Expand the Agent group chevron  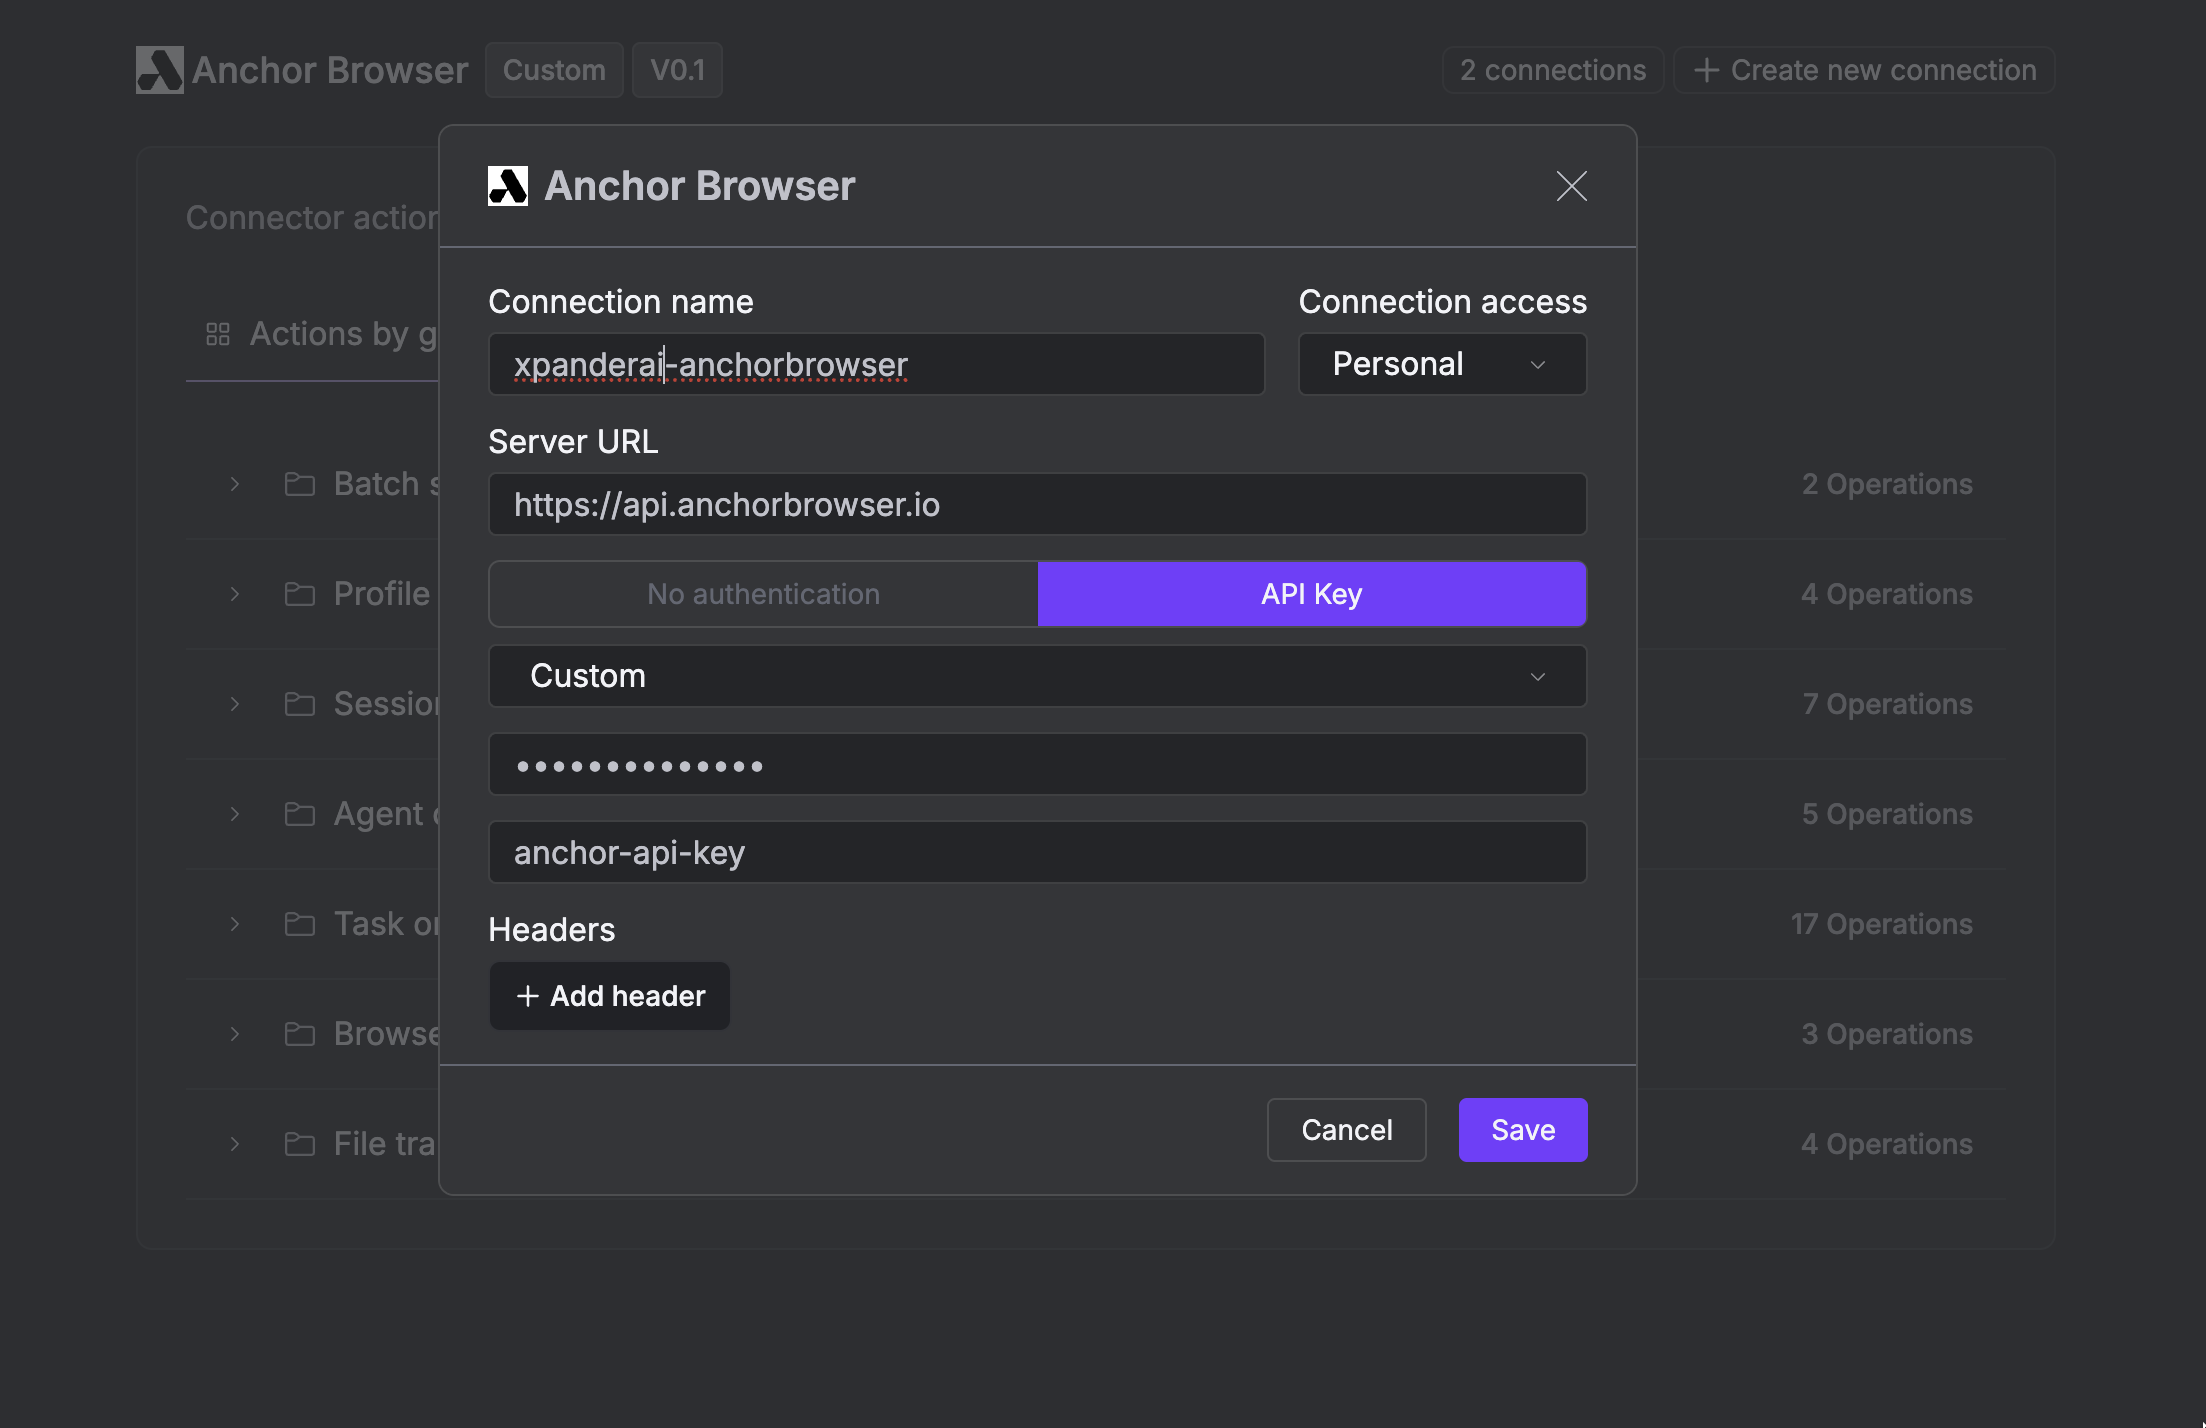pos(235,814)
